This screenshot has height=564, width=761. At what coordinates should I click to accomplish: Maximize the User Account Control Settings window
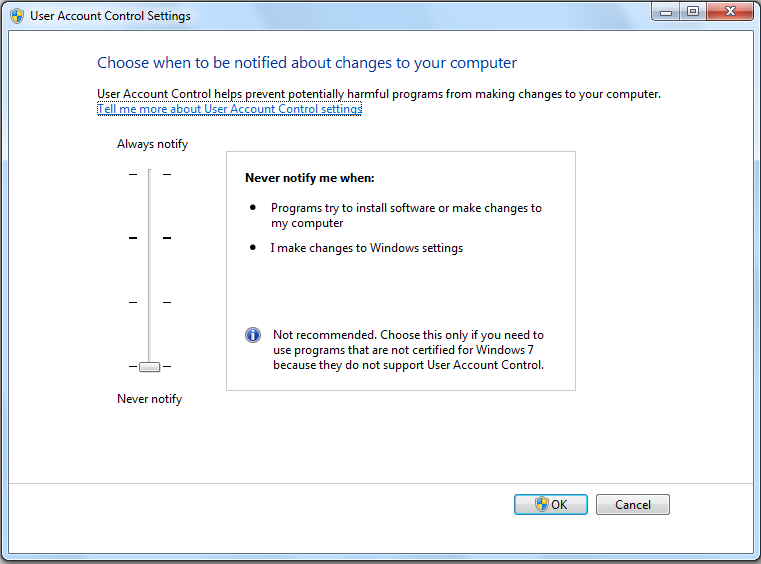[693, 12]
